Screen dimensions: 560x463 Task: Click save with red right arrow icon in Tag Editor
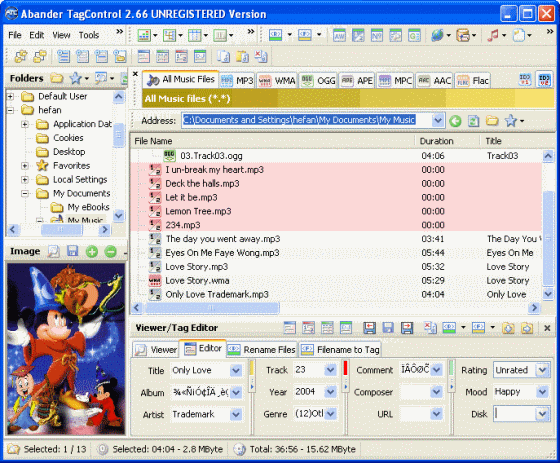pos(407,327)
